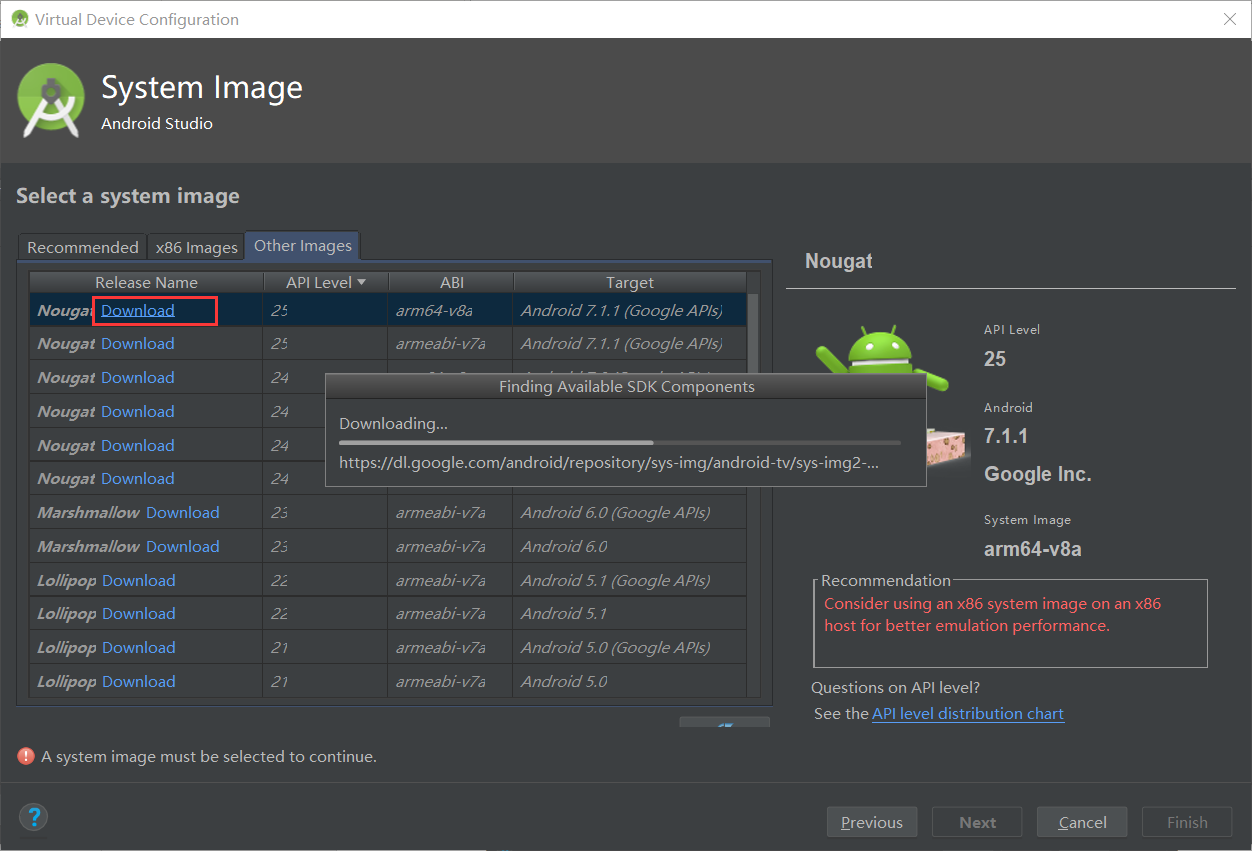Screen dimensions: 1252x851
Task: Click 'A system image must be selected' message
Action: coord(209,756)
